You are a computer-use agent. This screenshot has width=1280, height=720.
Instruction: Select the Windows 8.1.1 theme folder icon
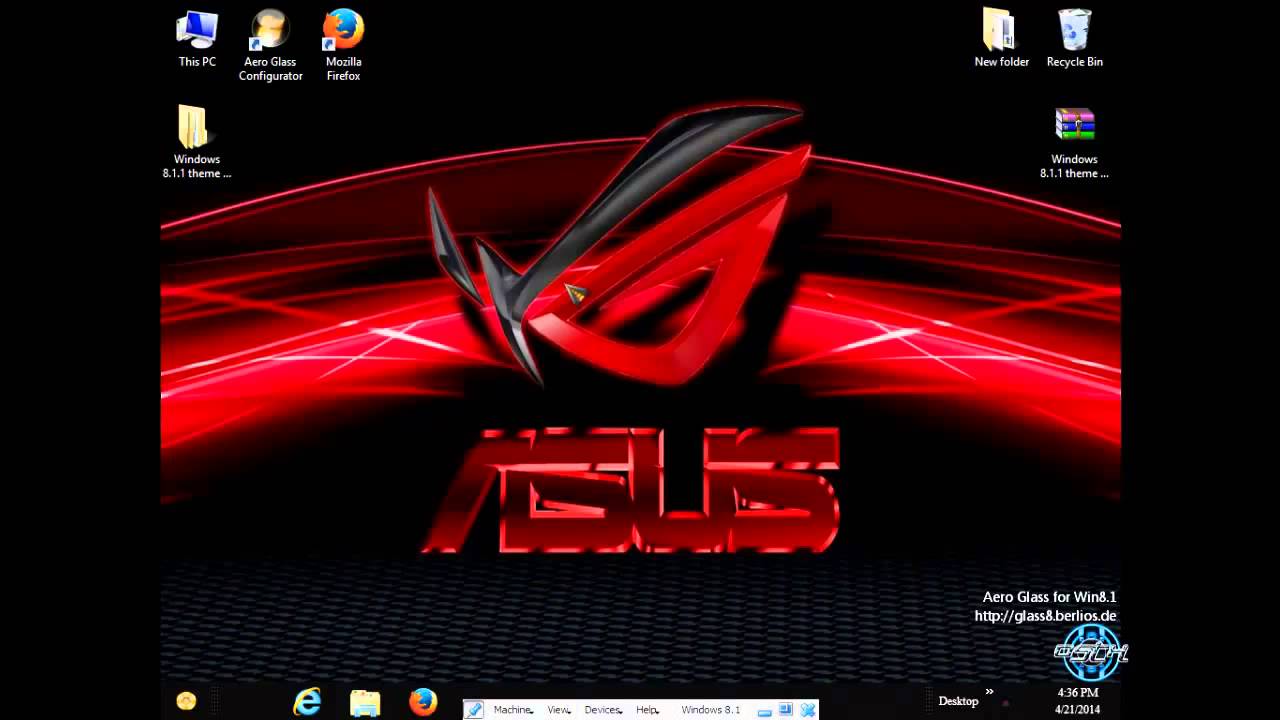197,142
